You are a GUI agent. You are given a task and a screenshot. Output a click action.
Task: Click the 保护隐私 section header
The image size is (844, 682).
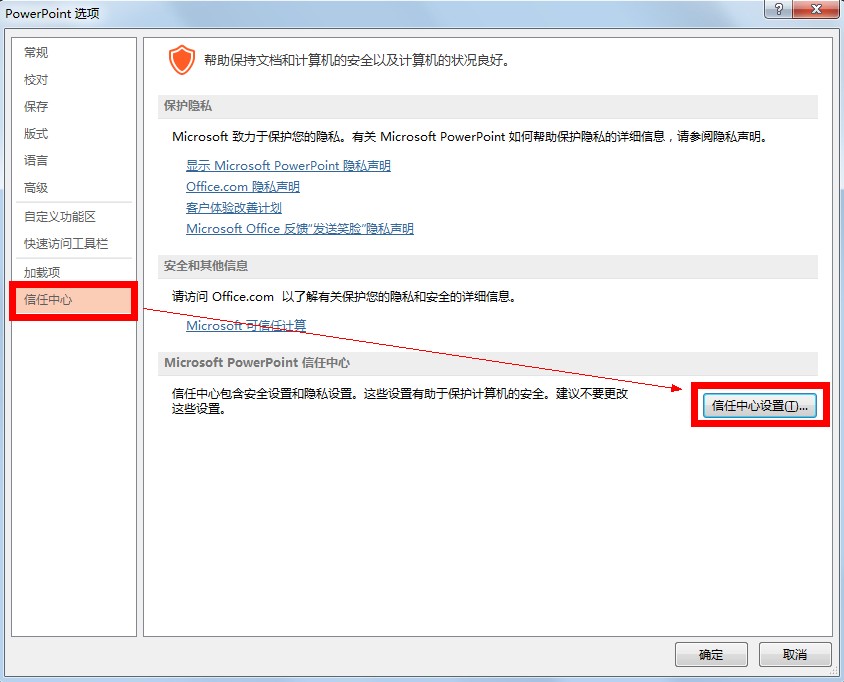point(488,106)
